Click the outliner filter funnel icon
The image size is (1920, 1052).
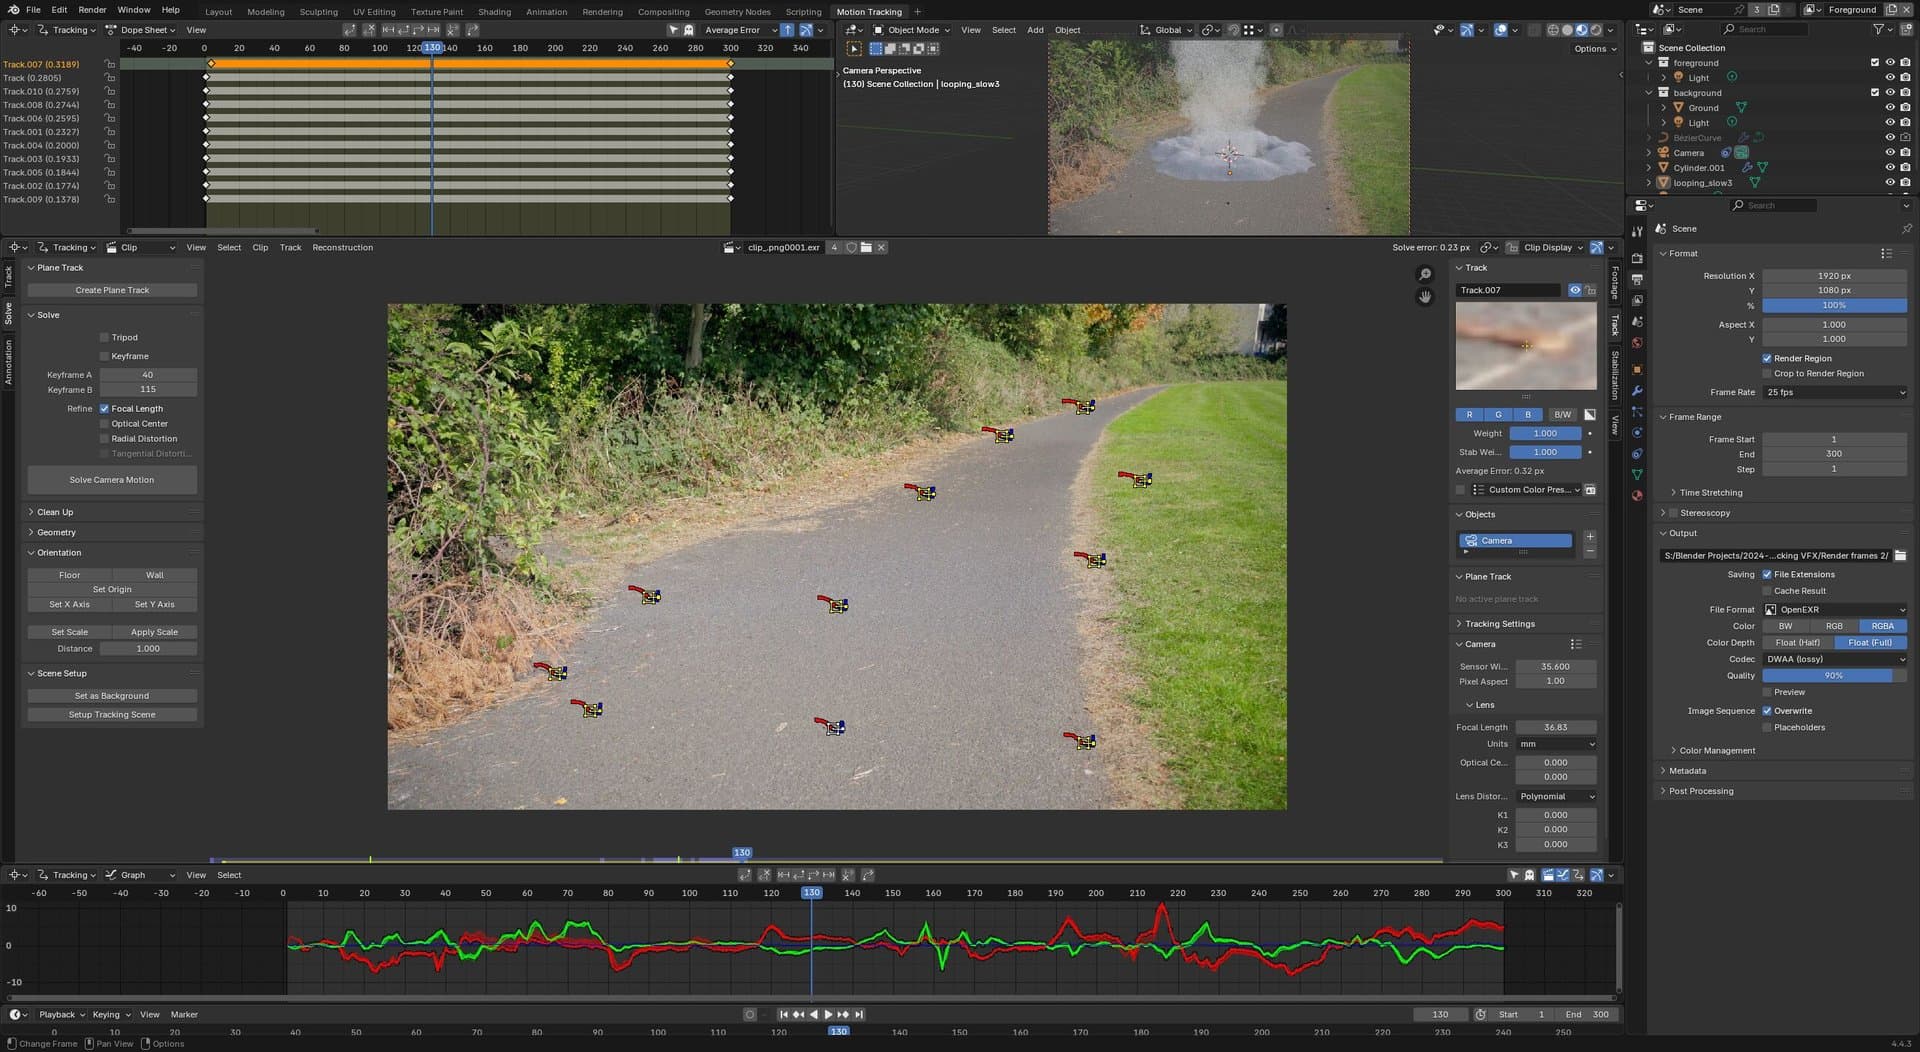coord(1879,29)
